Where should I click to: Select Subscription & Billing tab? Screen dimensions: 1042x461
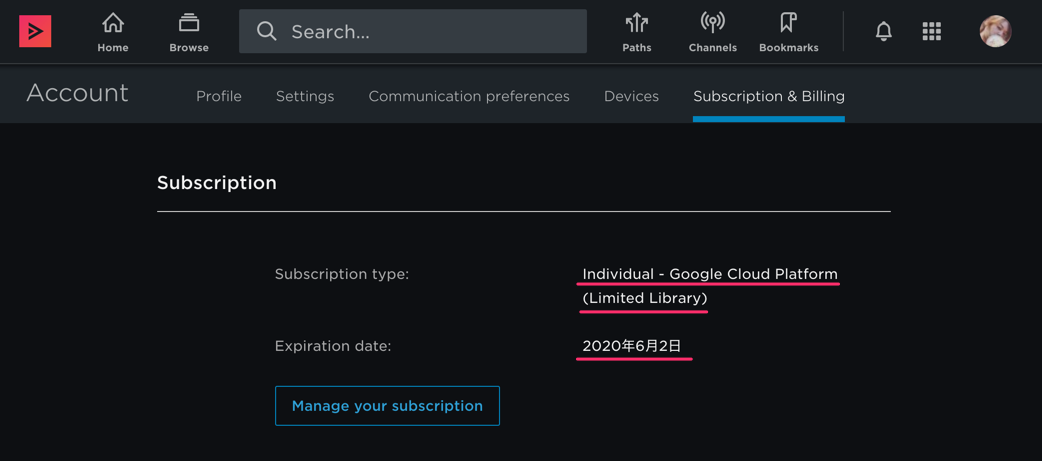point(769,96)
